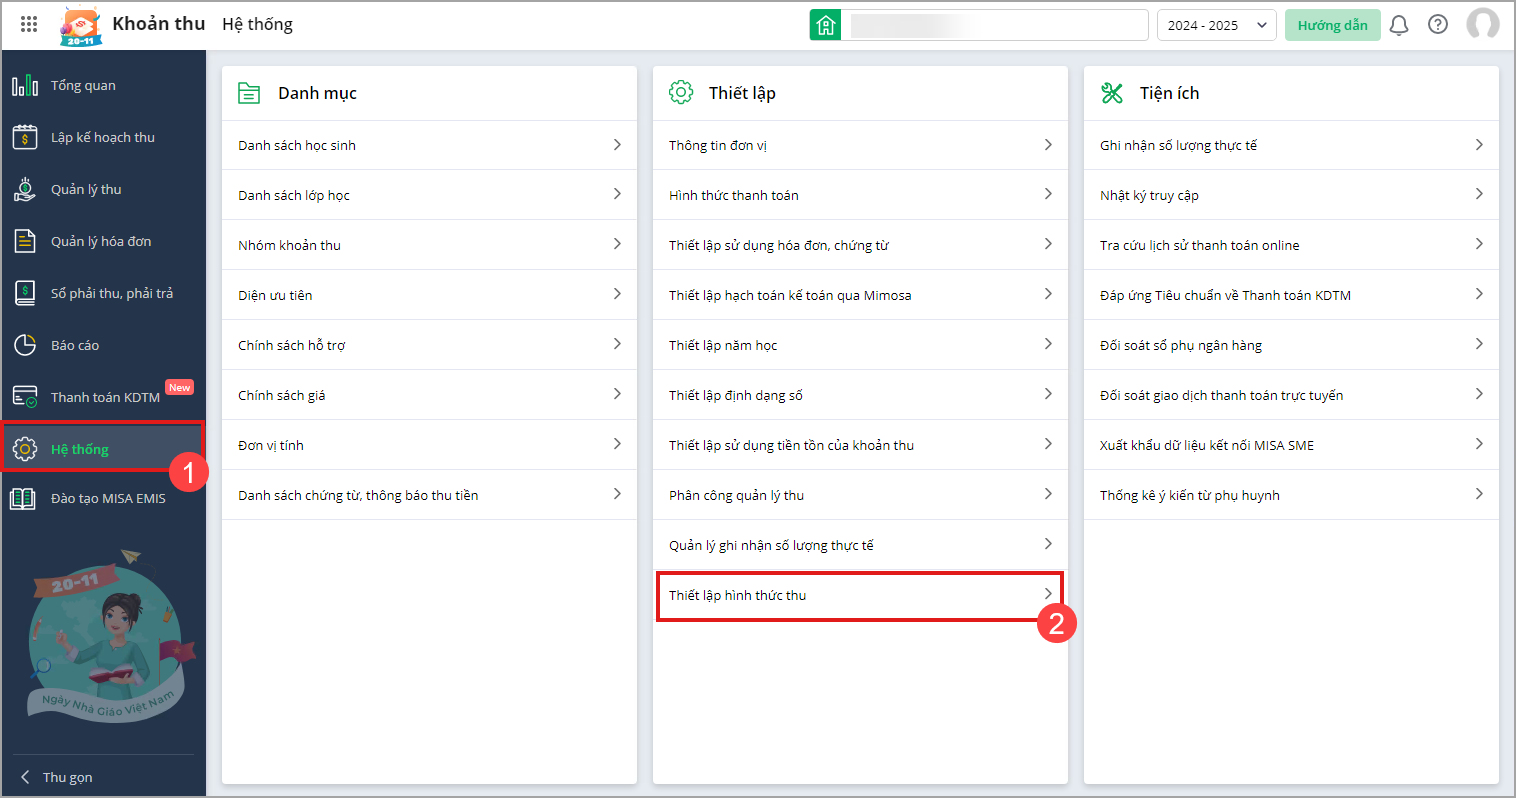Click the Hệ thống breadcrumb title
The image size is (1516, 798).
(x=257, y=24)
